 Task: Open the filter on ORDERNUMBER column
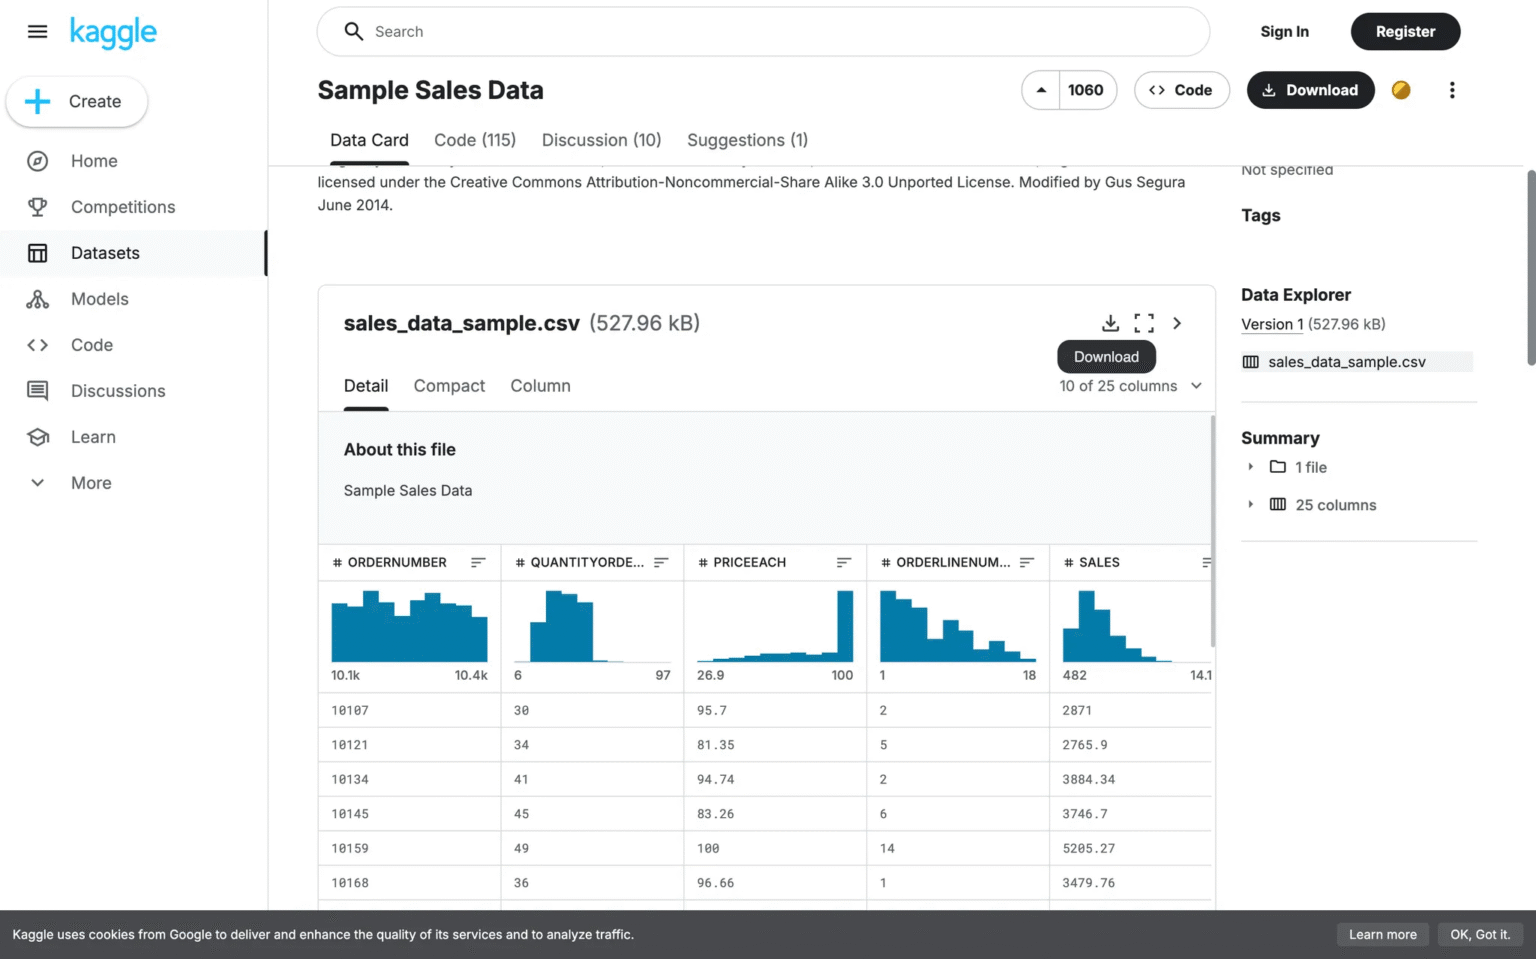[x=478, y=562]
